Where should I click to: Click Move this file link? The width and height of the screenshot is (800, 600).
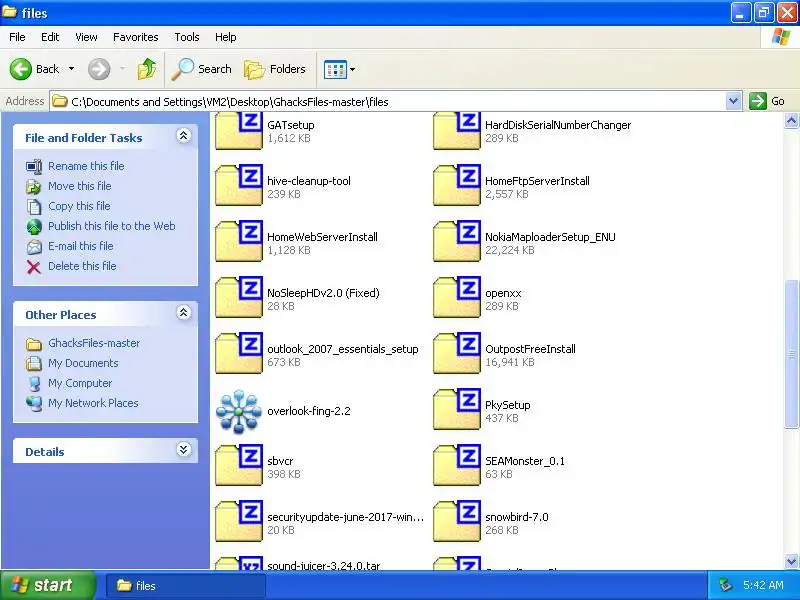click(x=80, y=186)
